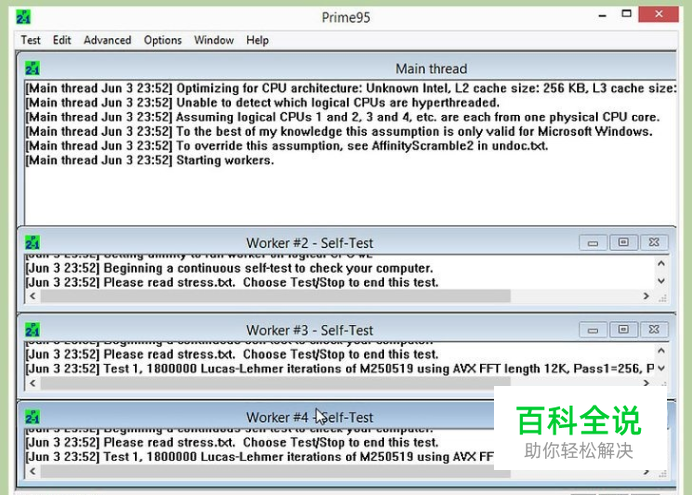Open the Edit menu
The height and width of the screenshot is (495, 692).
click(x=62, y=40)
